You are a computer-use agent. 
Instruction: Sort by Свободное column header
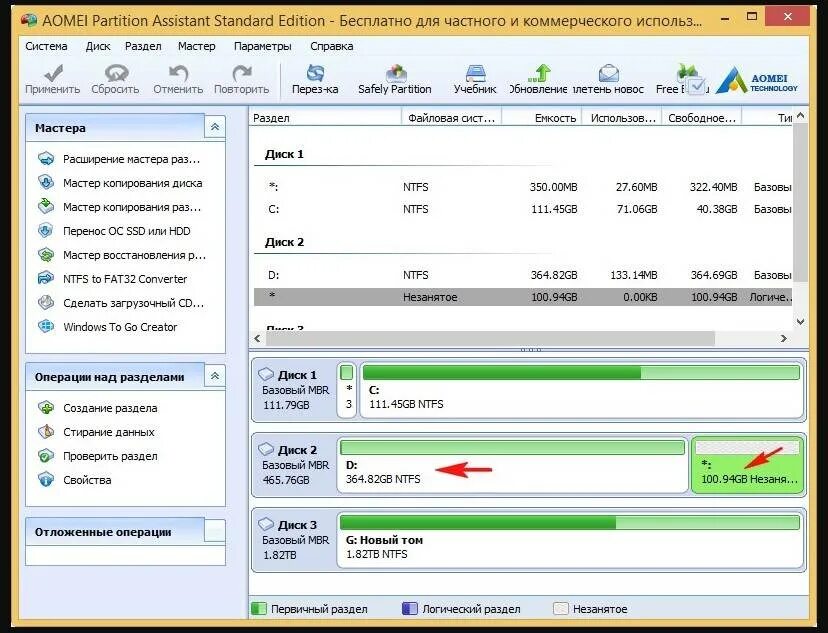(x=702, y=118)
